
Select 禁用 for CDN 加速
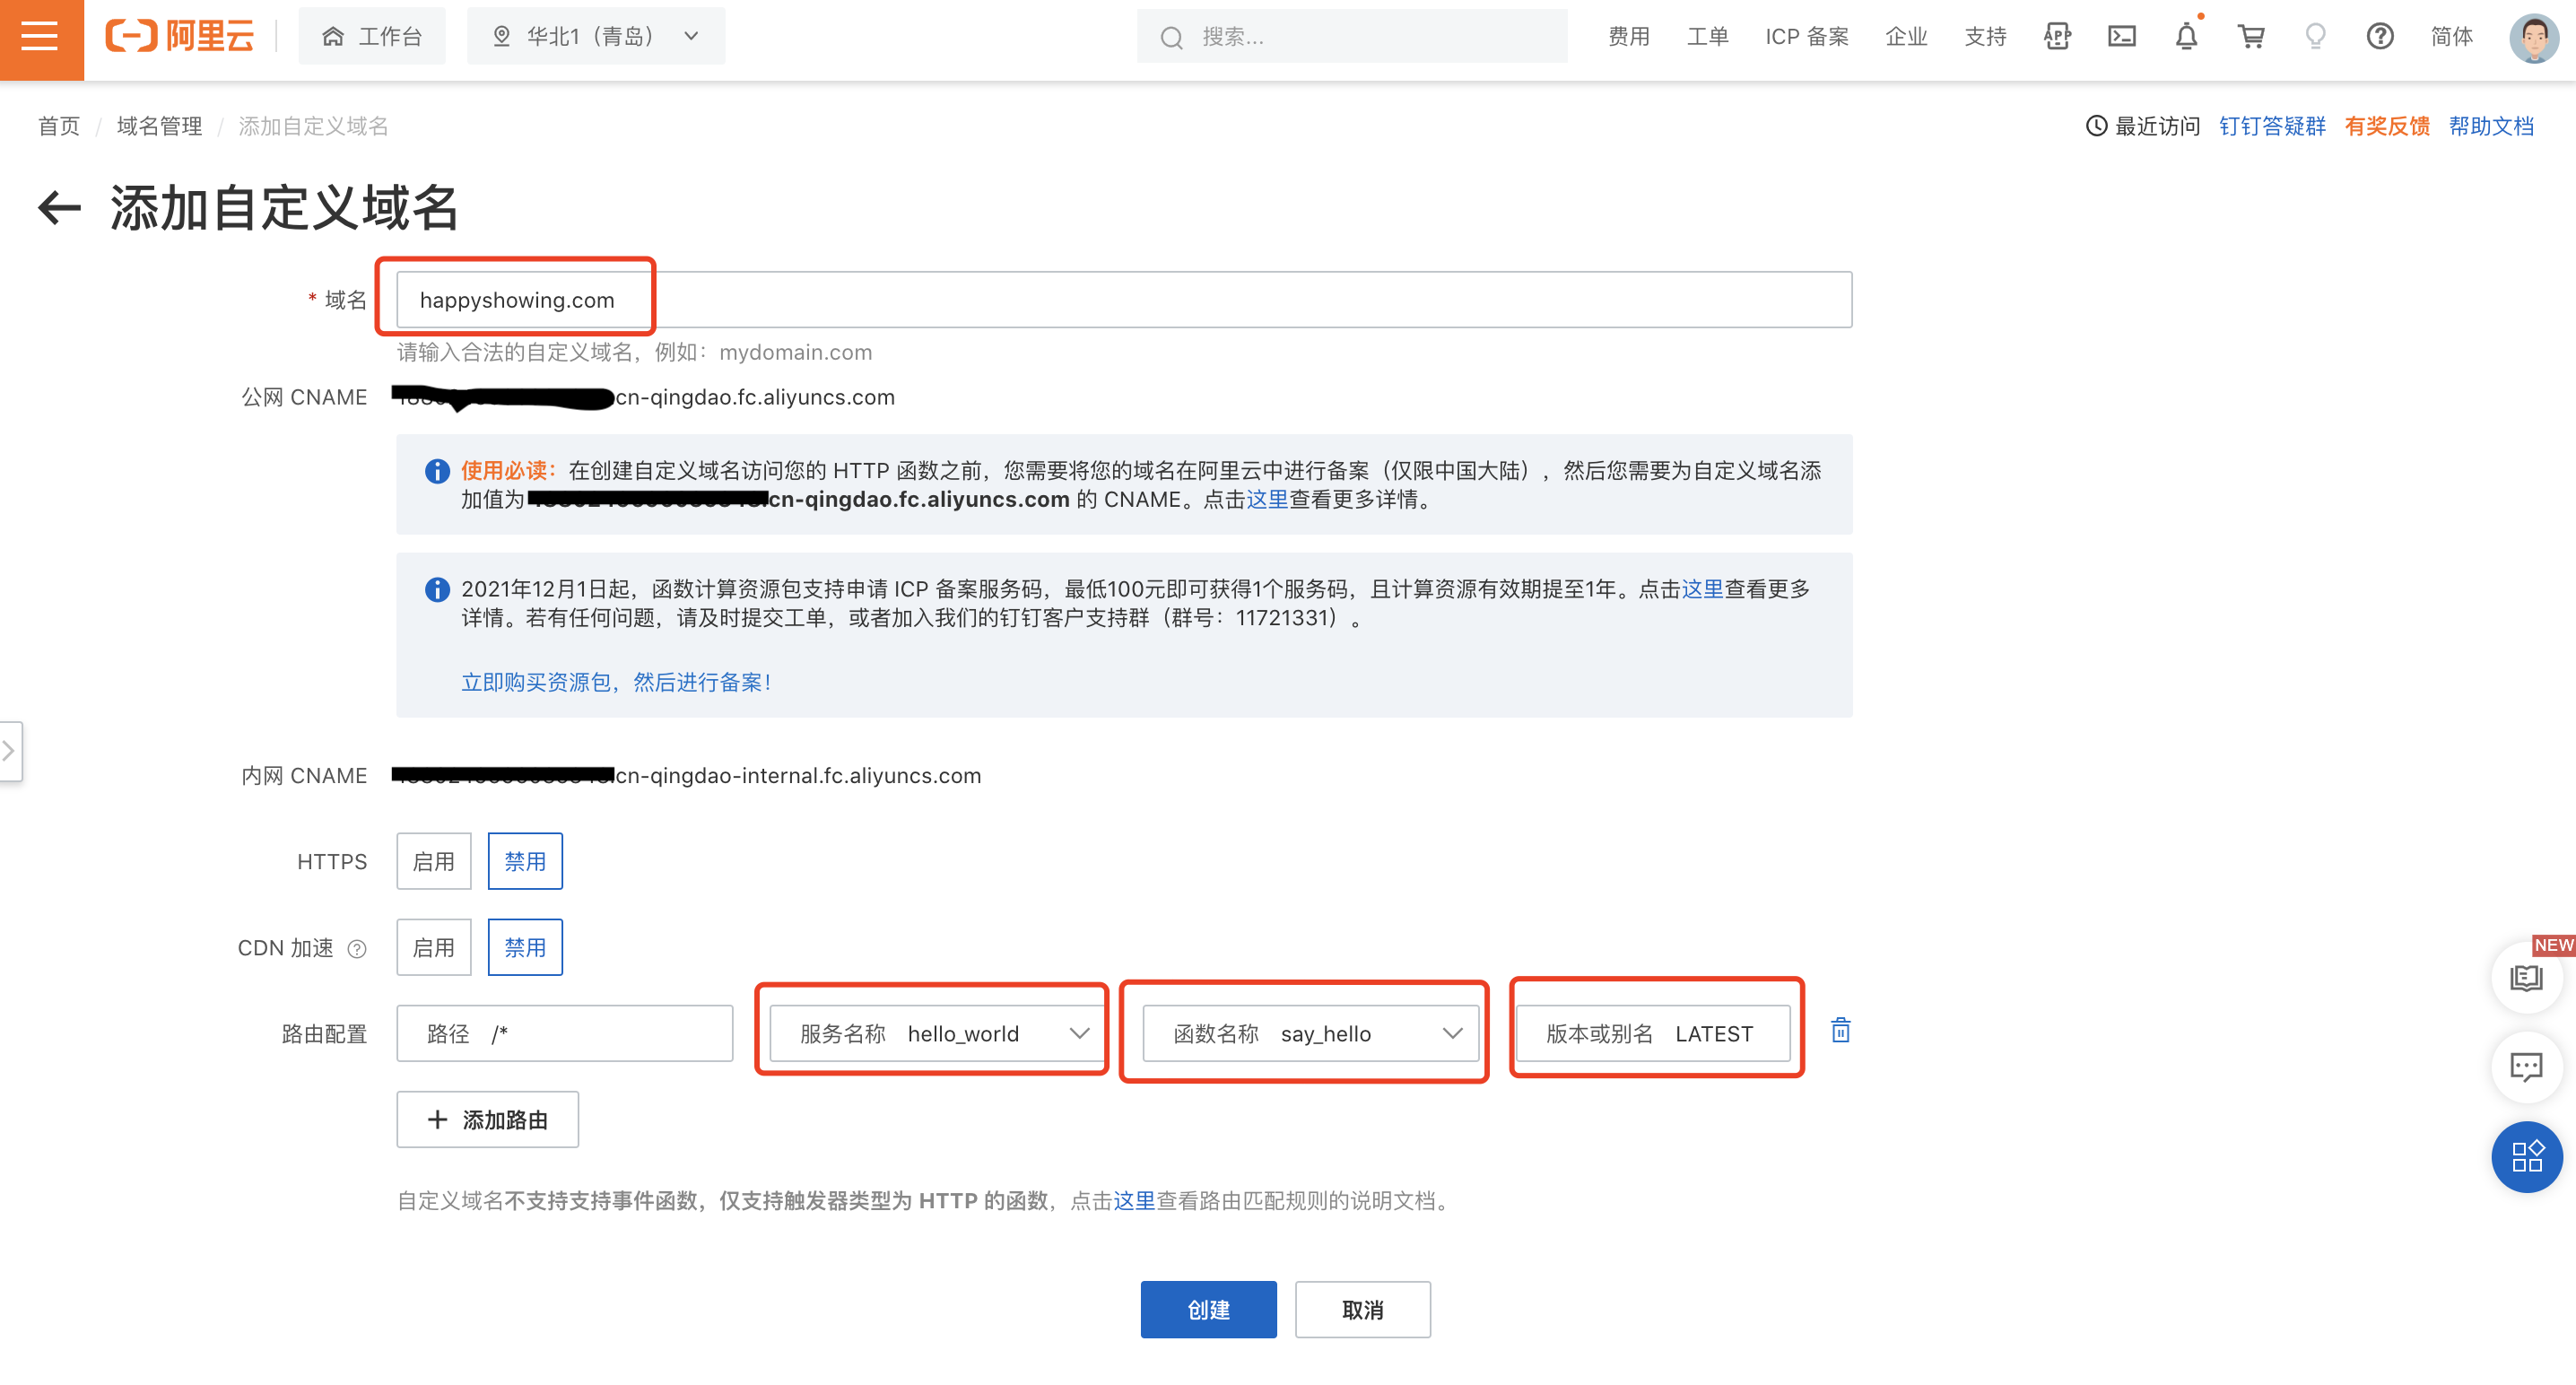coord(525,947)
